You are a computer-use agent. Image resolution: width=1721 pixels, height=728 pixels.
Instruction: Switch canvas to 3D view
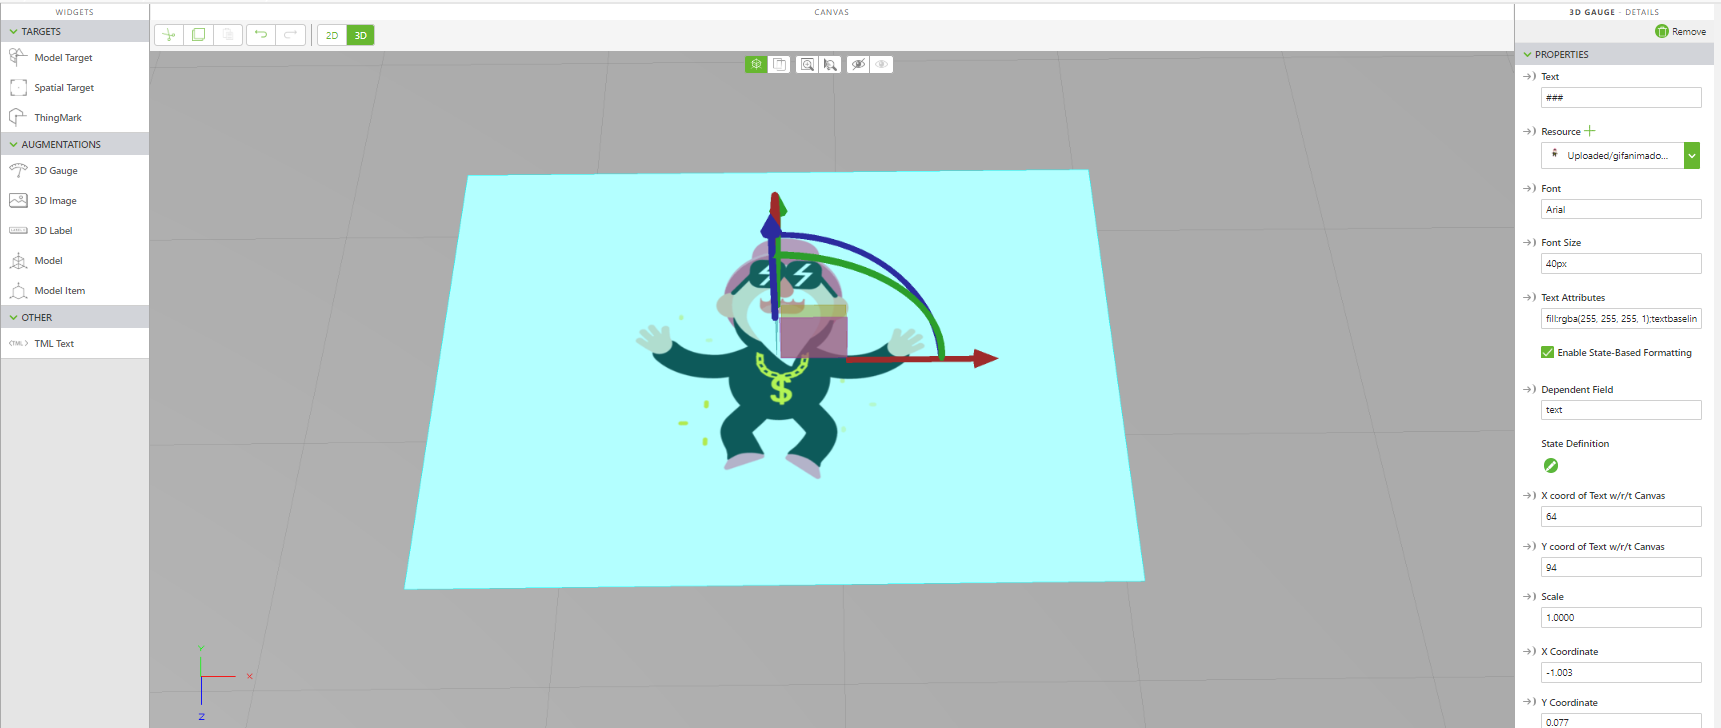coord(361,35)
